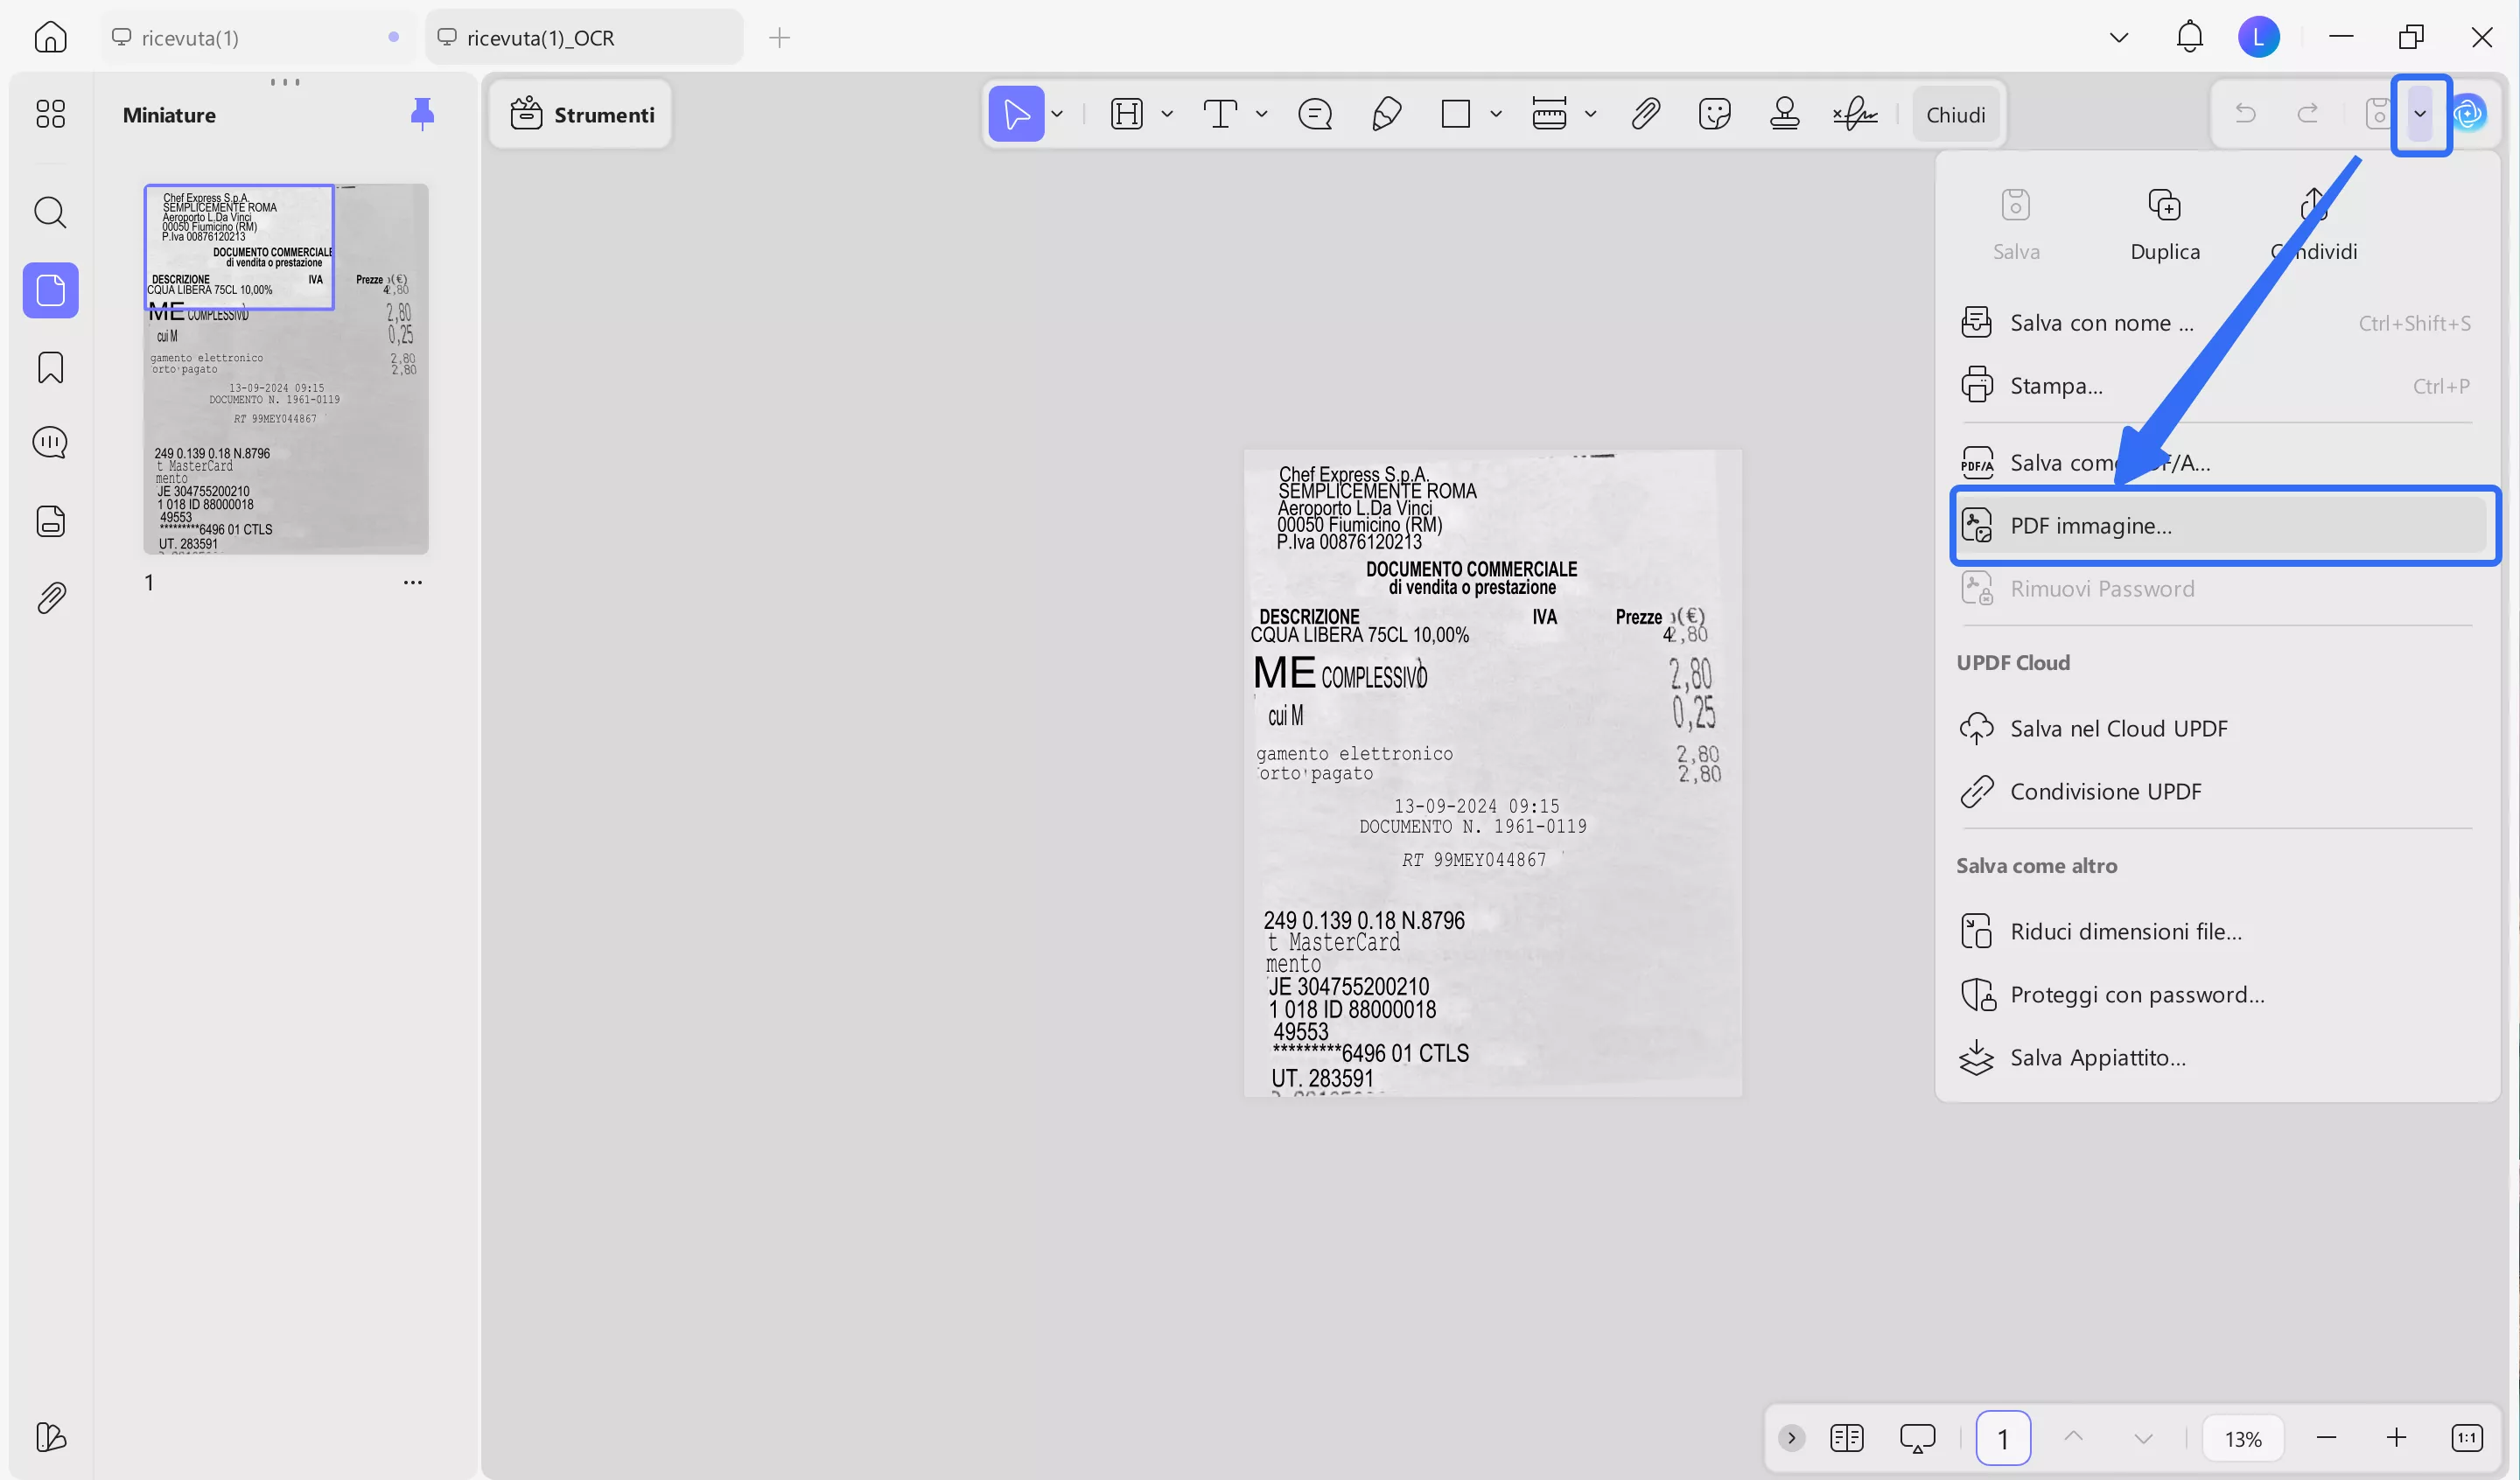Toggle the two-page view mode
Screen dimensions: 2520x1480
(1847, 1438)
